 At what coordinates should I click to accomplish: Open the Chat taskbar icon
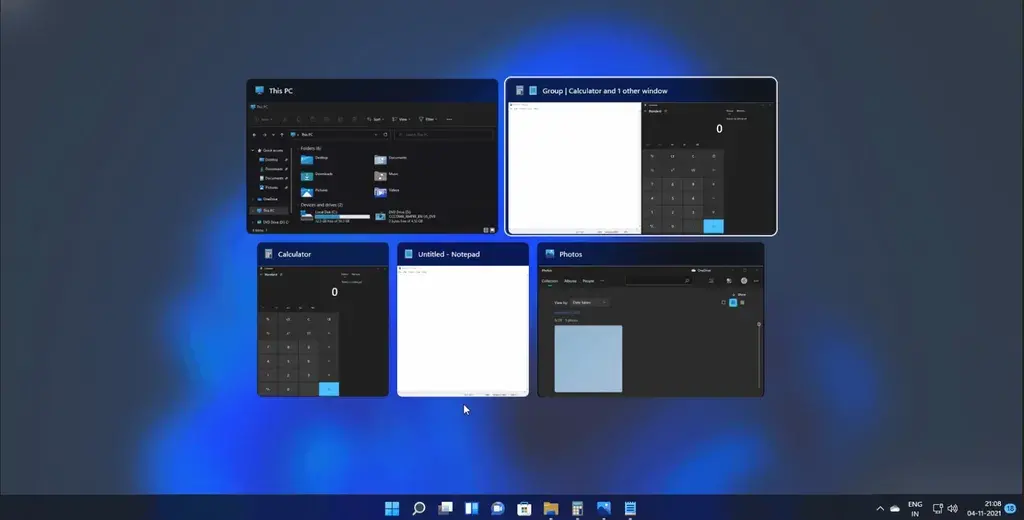pos(498,508)
